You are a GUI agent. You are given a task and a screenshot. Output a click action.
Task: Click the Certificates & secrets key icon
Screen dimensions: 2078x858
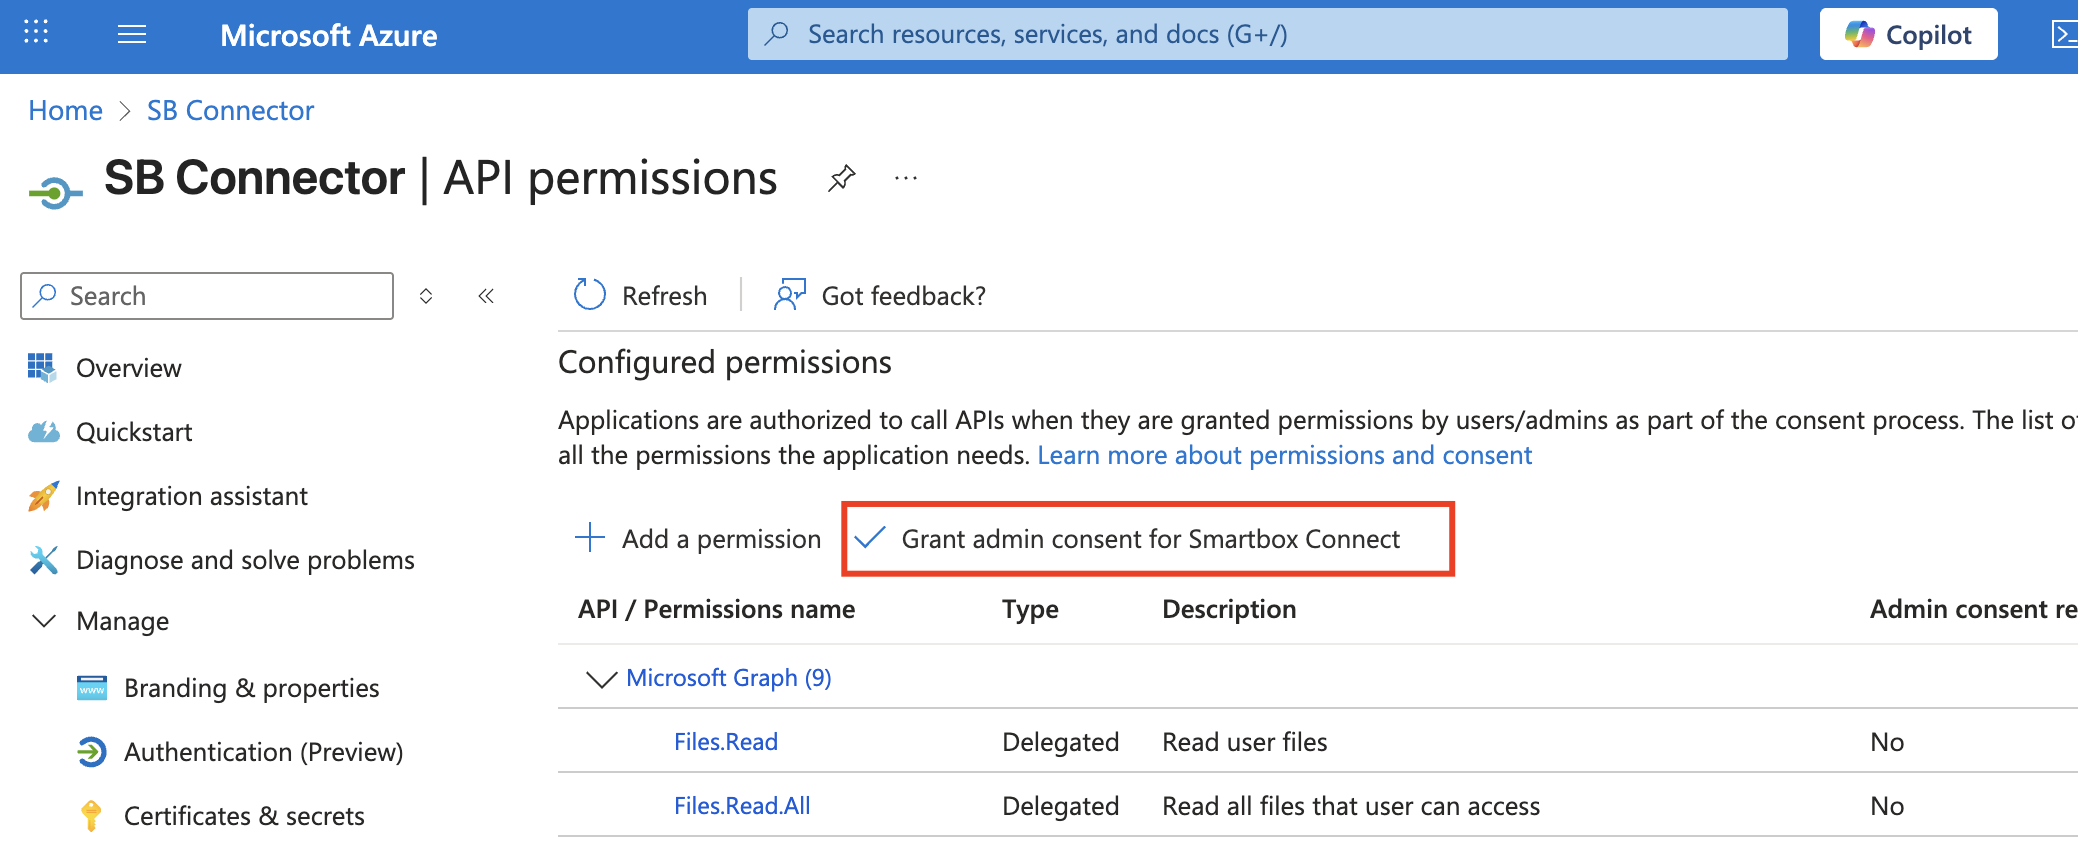click(x=91, y=816)
